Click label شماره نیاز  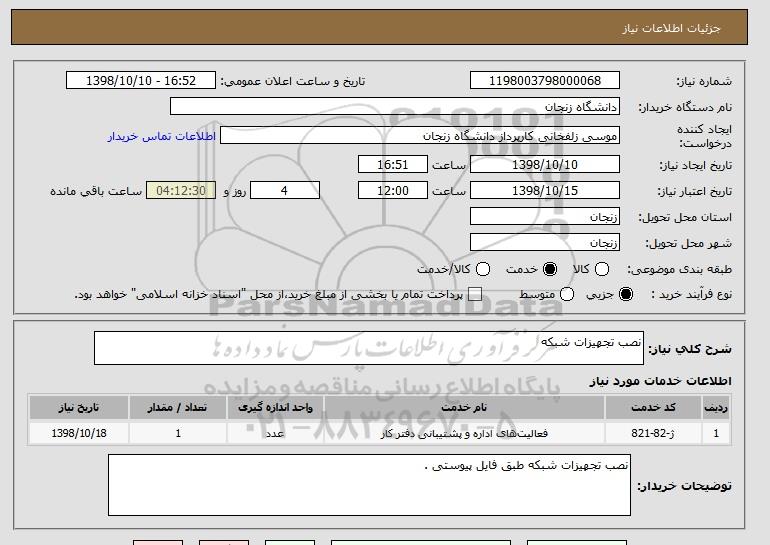tap(704, 81)
